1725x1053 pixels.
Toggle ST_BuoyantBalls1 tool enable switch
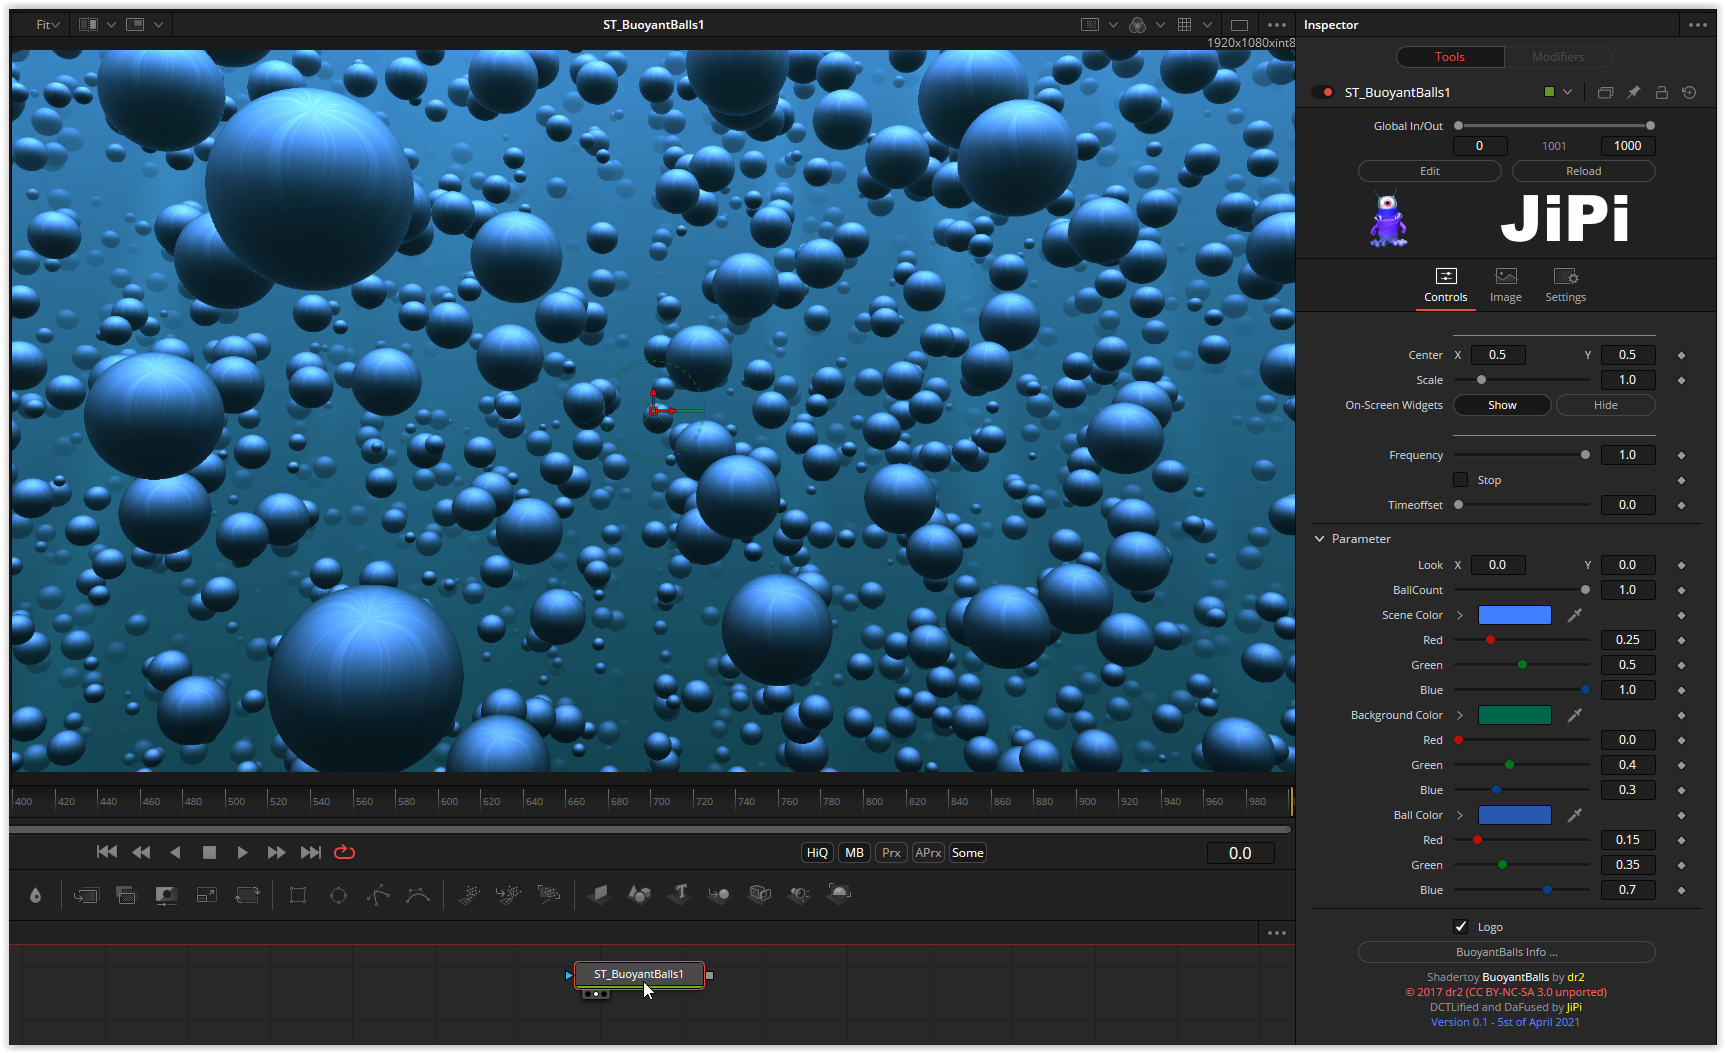(x=1323, y=92)
